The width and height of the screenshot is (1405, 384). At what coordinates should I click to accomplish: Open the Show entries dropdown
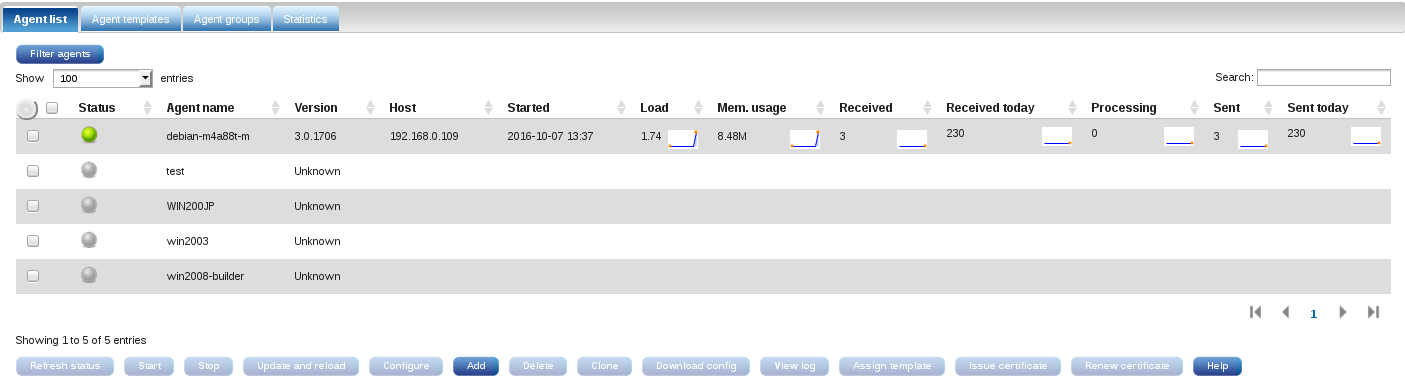102,77
